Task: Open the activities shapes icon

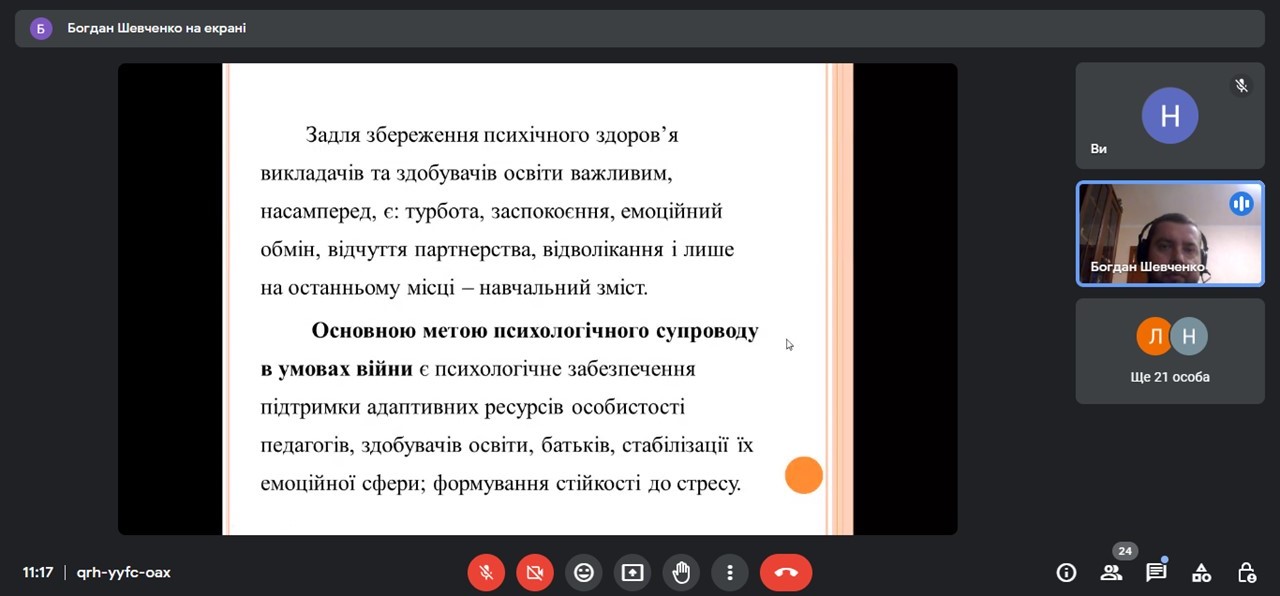Action: coord(1201,573)
